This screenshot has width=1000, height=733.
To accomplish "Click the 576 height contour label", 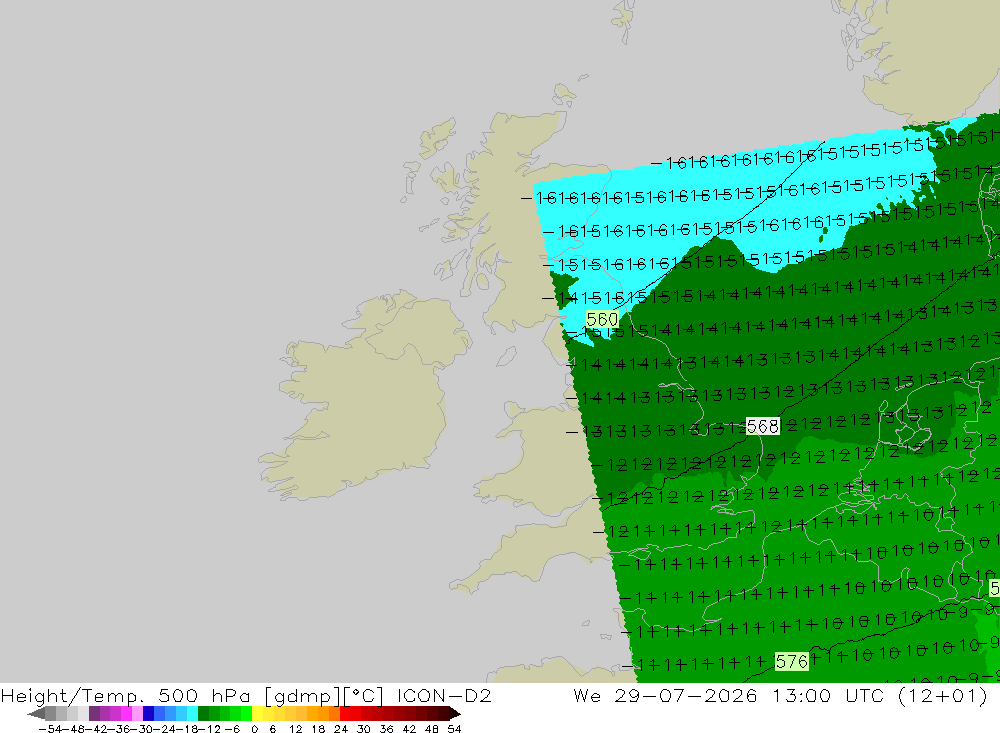I will (x=791, y=662).
